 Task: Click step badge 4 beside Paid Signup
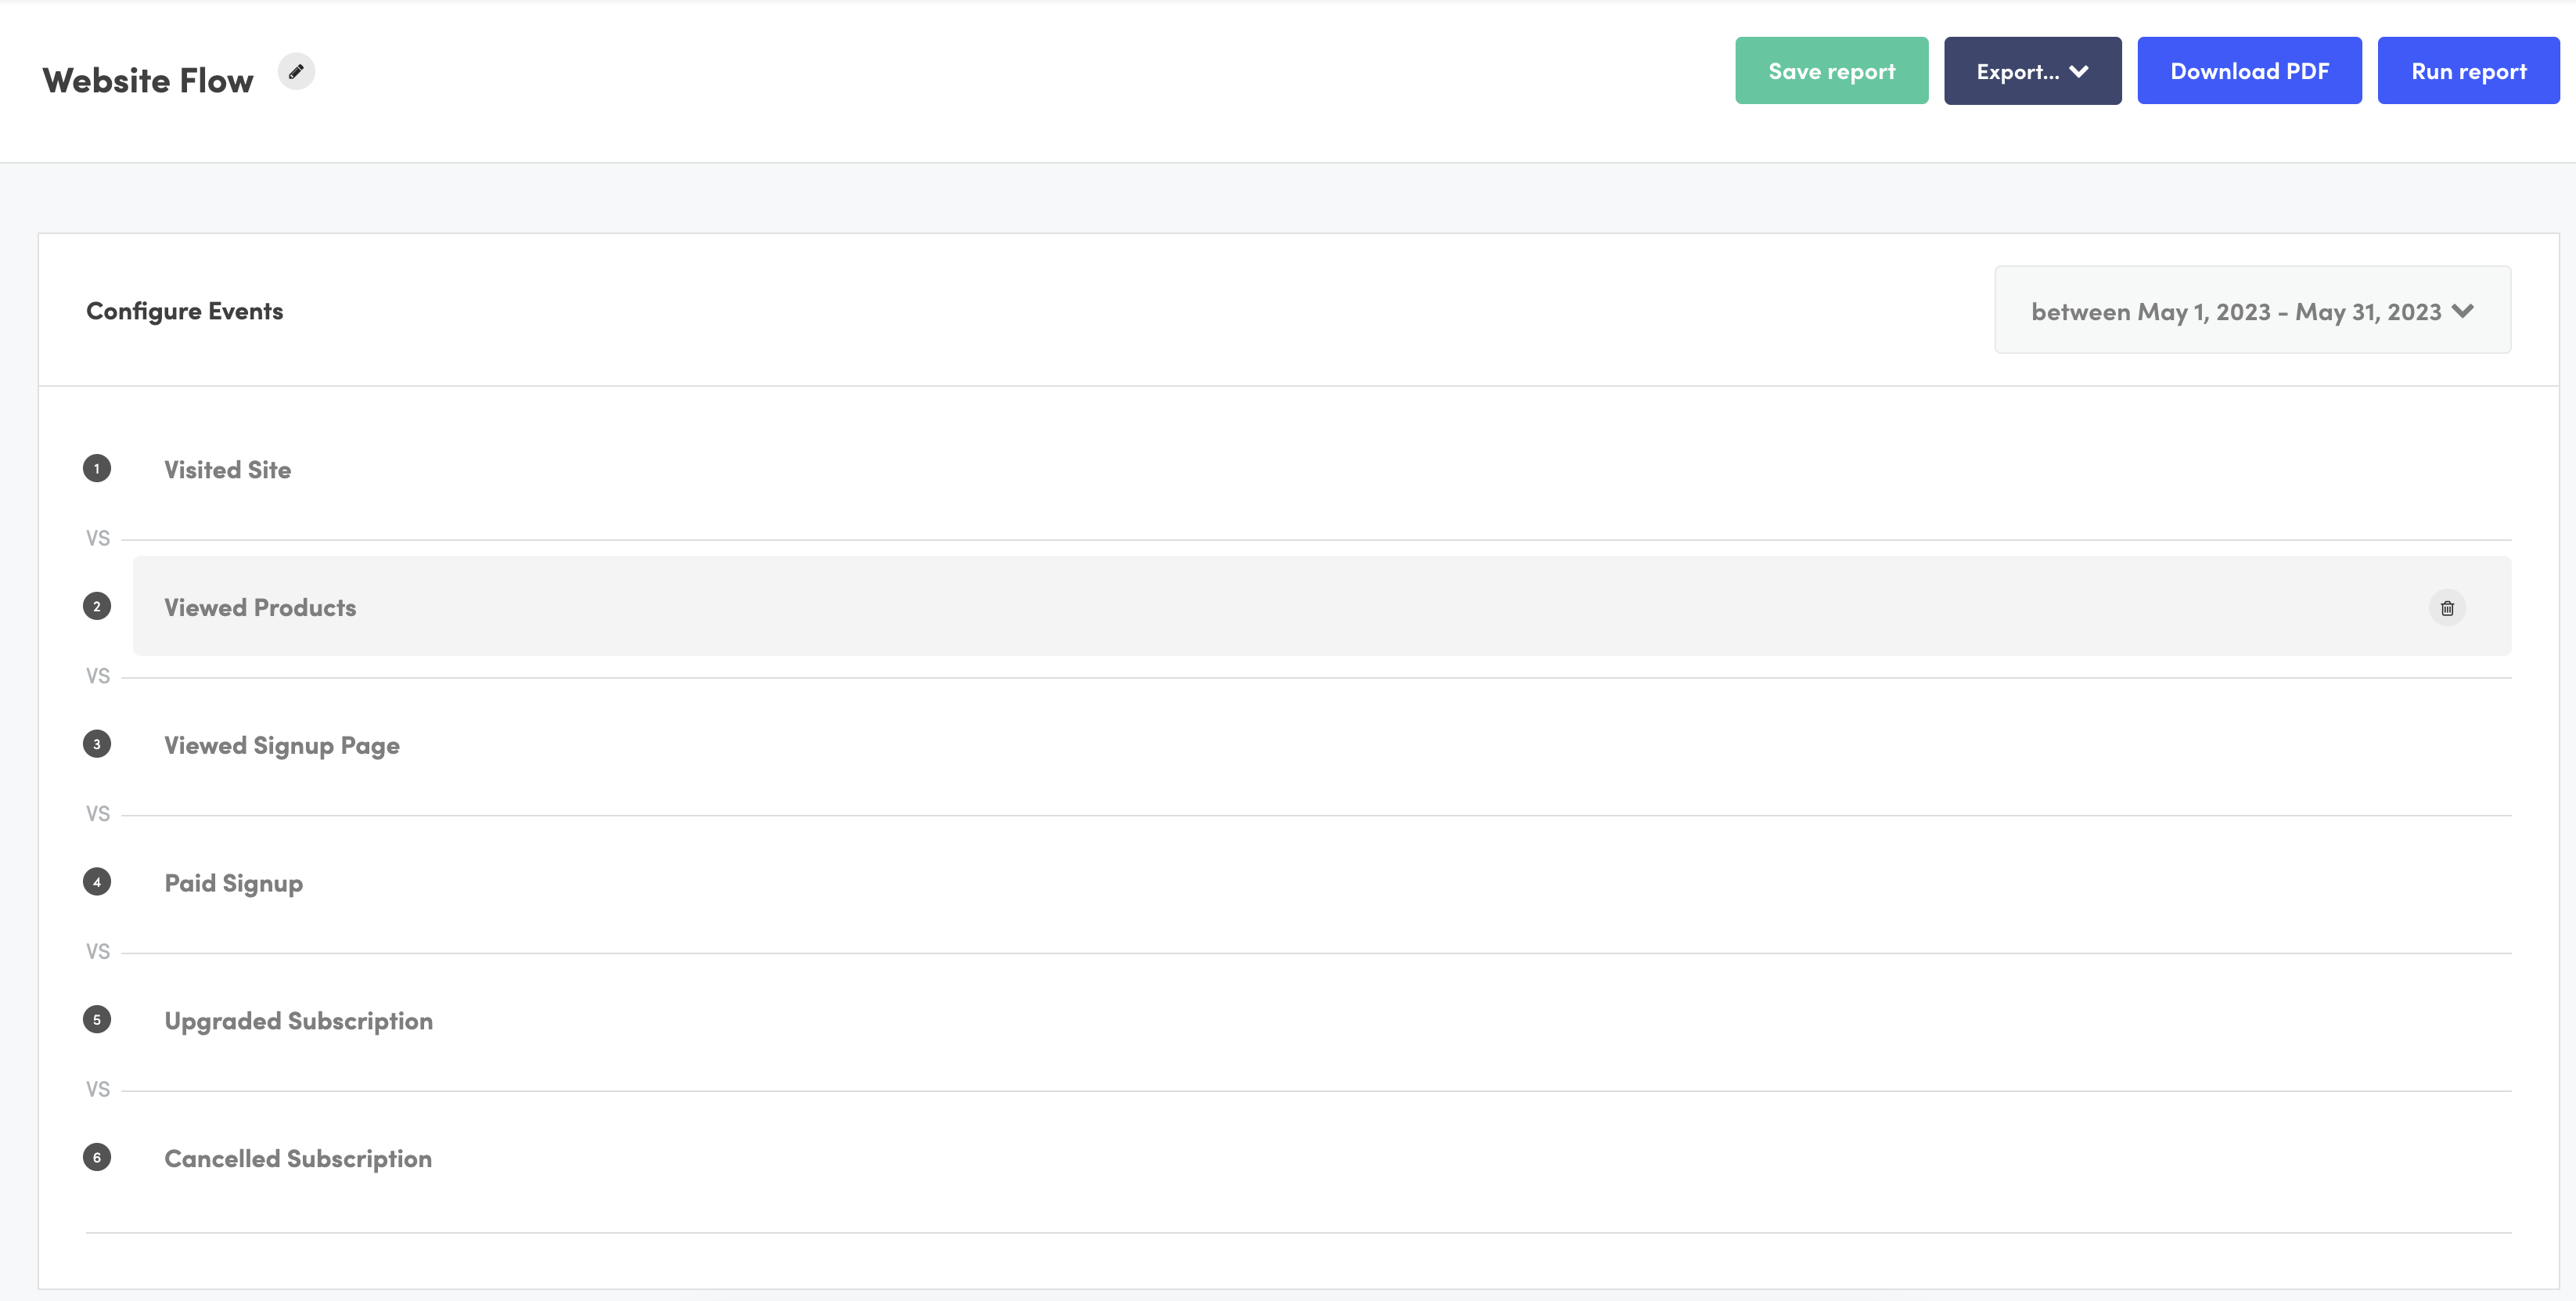pyautogui.click(x=96, y=882)
